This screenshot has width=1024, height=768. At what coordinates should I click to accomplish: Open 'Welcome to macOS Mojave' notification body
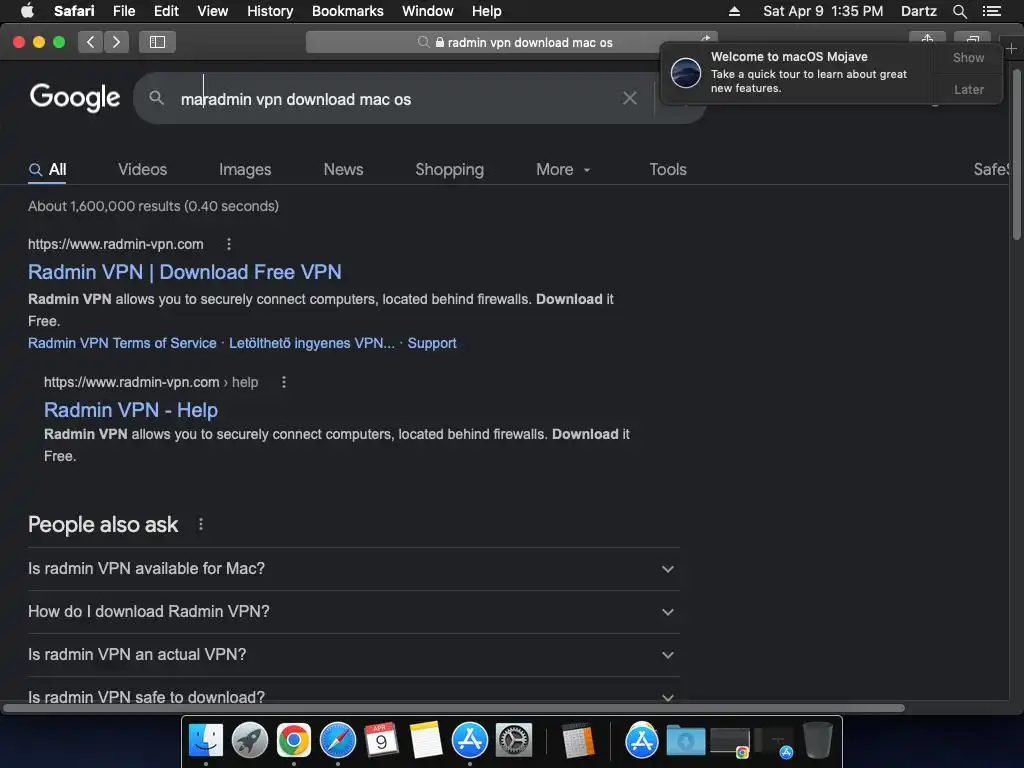tap(797, 72)
